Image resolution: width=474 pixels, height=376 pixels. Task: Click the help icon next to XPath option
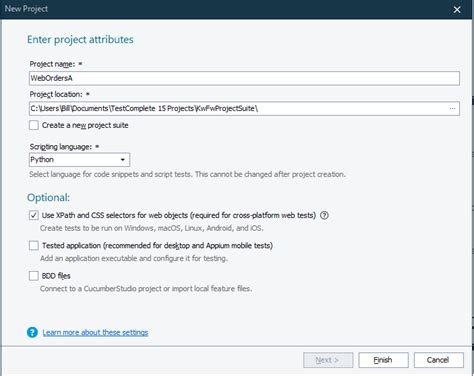click(x=324, y=215)
